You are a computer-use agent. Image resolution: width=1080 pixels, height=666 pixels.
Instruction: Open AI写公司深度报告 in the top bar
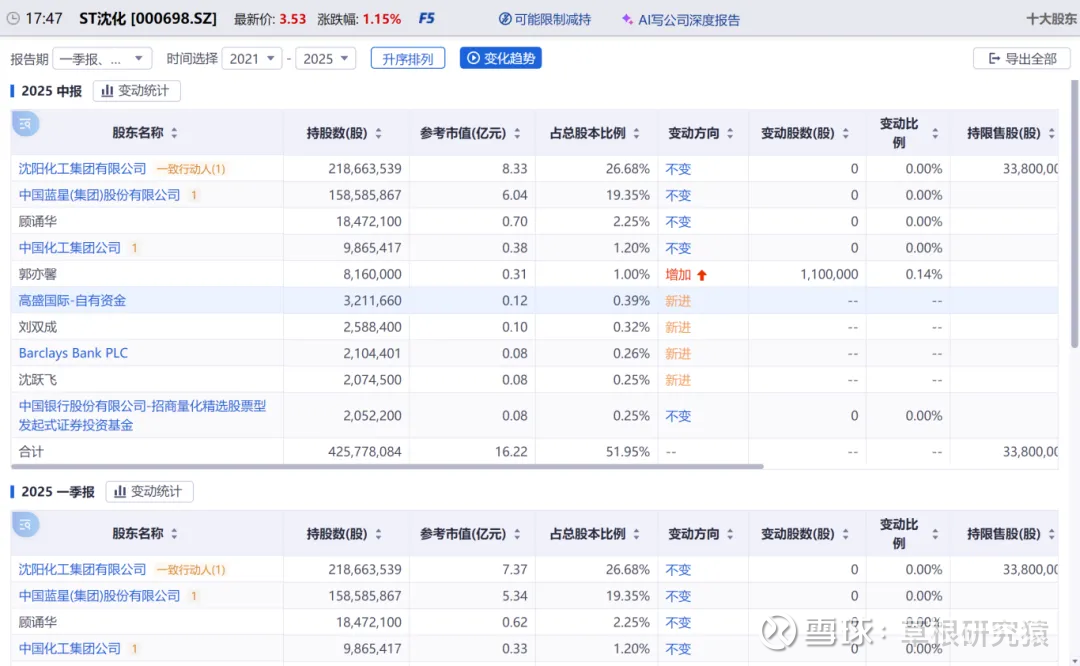pyautogui.click(x=680, y=19)
